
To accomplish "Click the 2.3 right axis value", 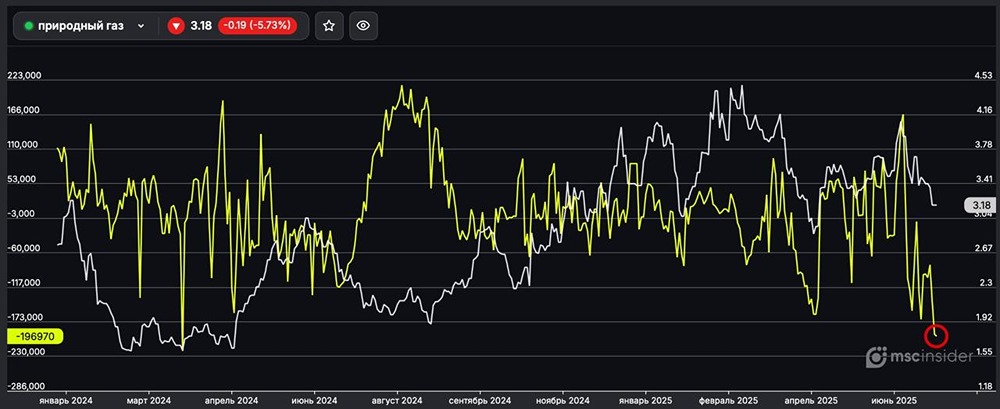I will (x=985, y=283).
